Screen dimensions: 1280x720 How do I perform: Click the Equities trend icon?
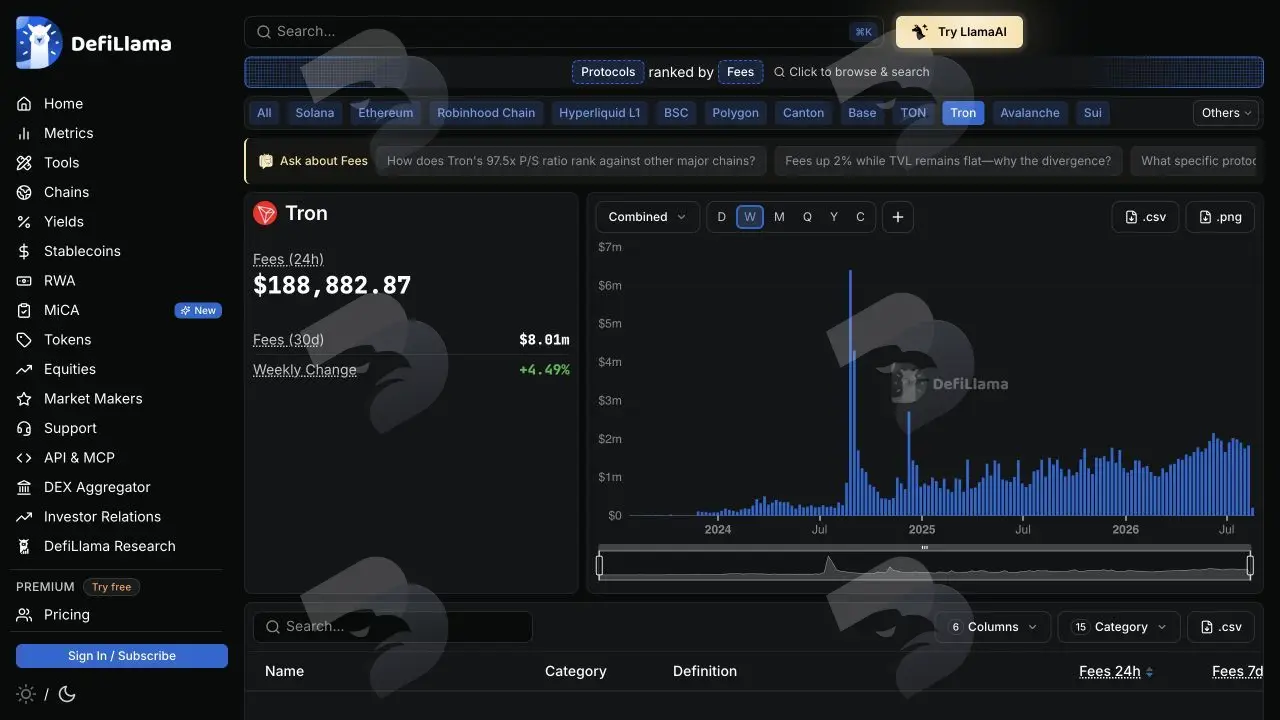[24, 369]
